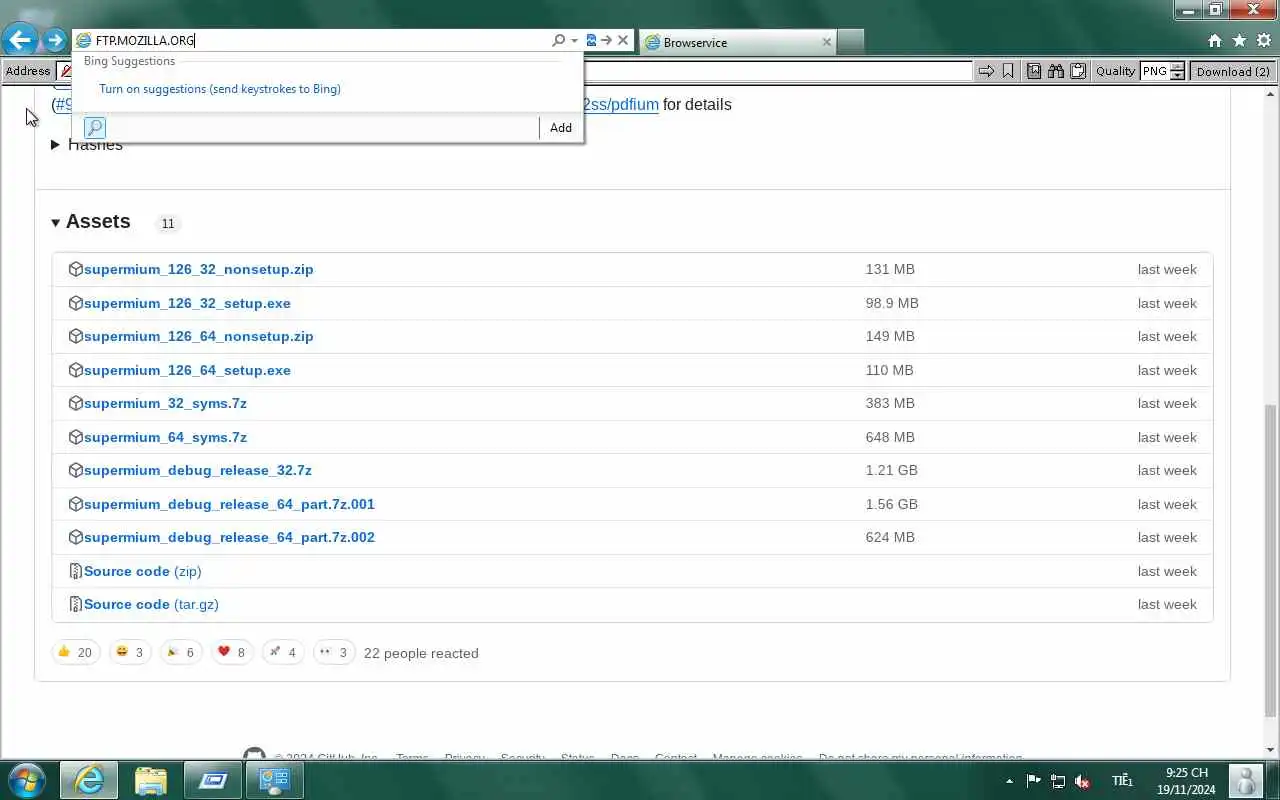
Task: Open Internet Explorer from the taskbar
Action: coord(89,780)
